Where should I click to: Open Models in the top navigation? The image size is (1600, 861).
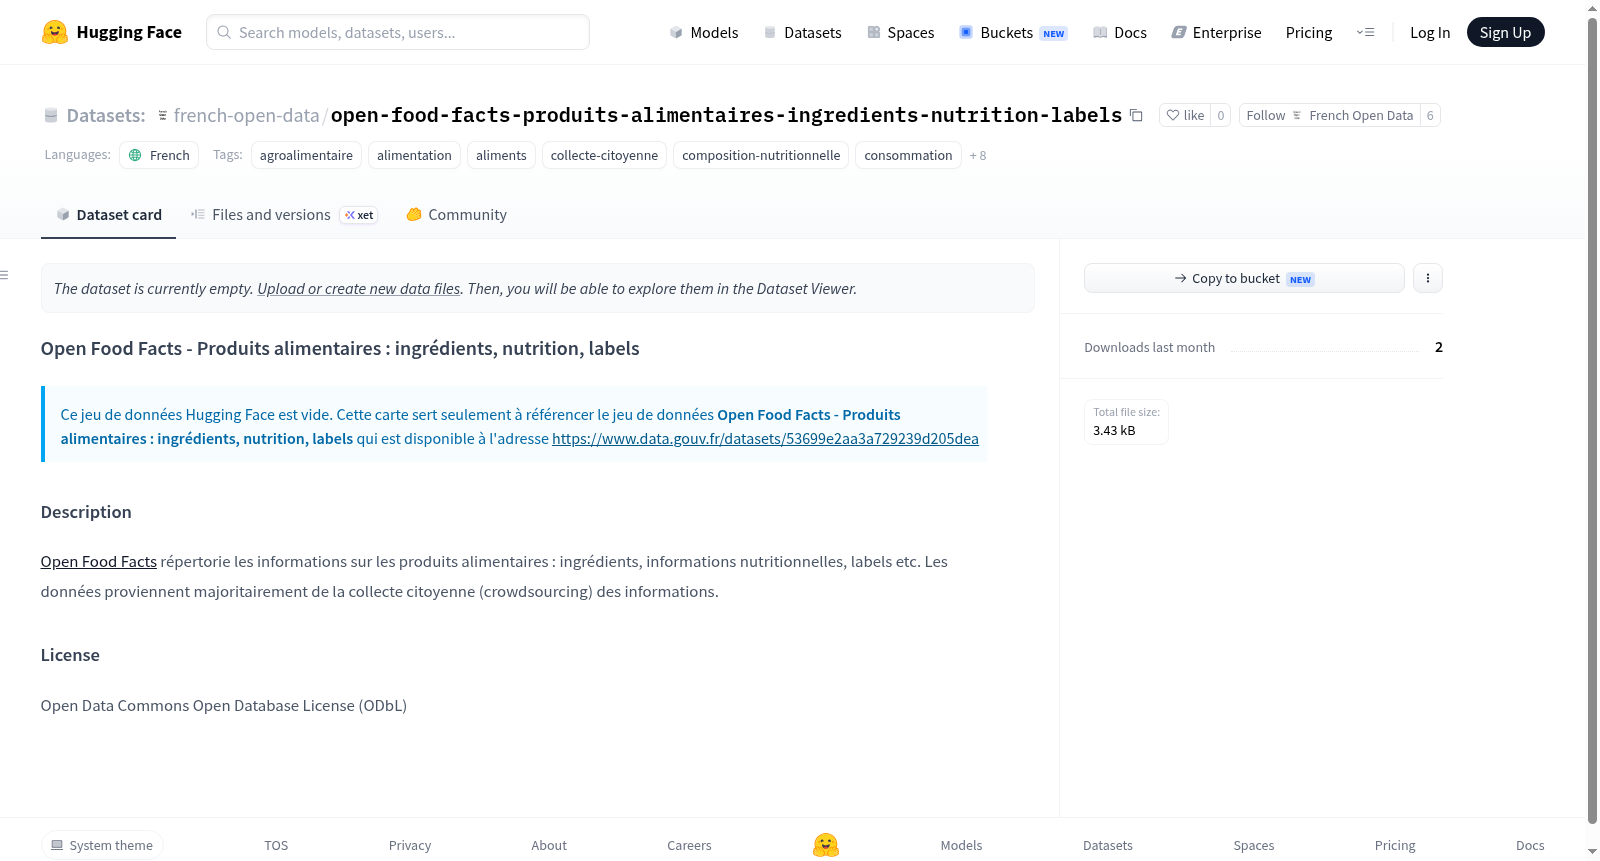pos(704,32)
